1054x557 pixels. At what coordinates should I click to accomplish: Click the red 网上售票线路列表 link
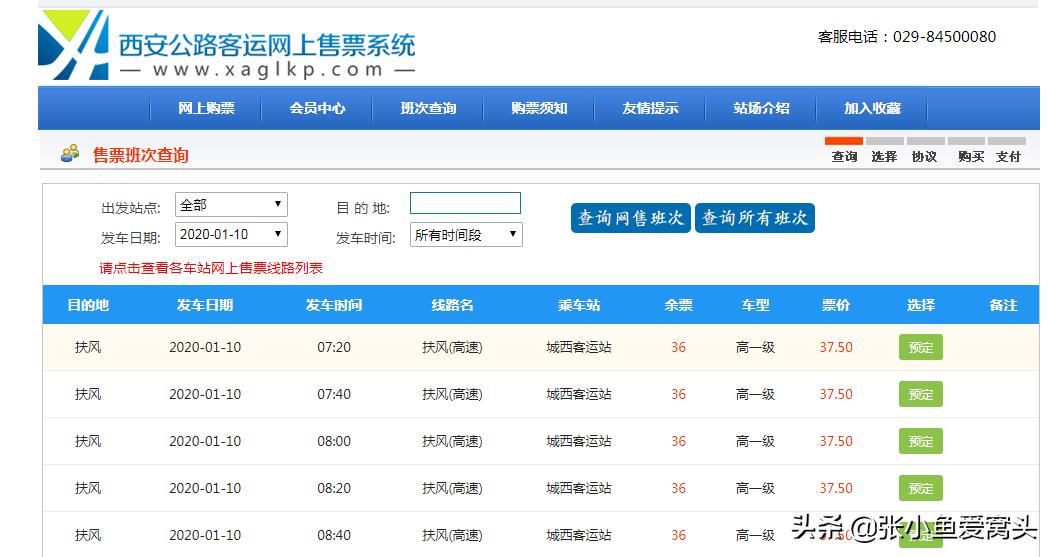(x=211, y=268)
